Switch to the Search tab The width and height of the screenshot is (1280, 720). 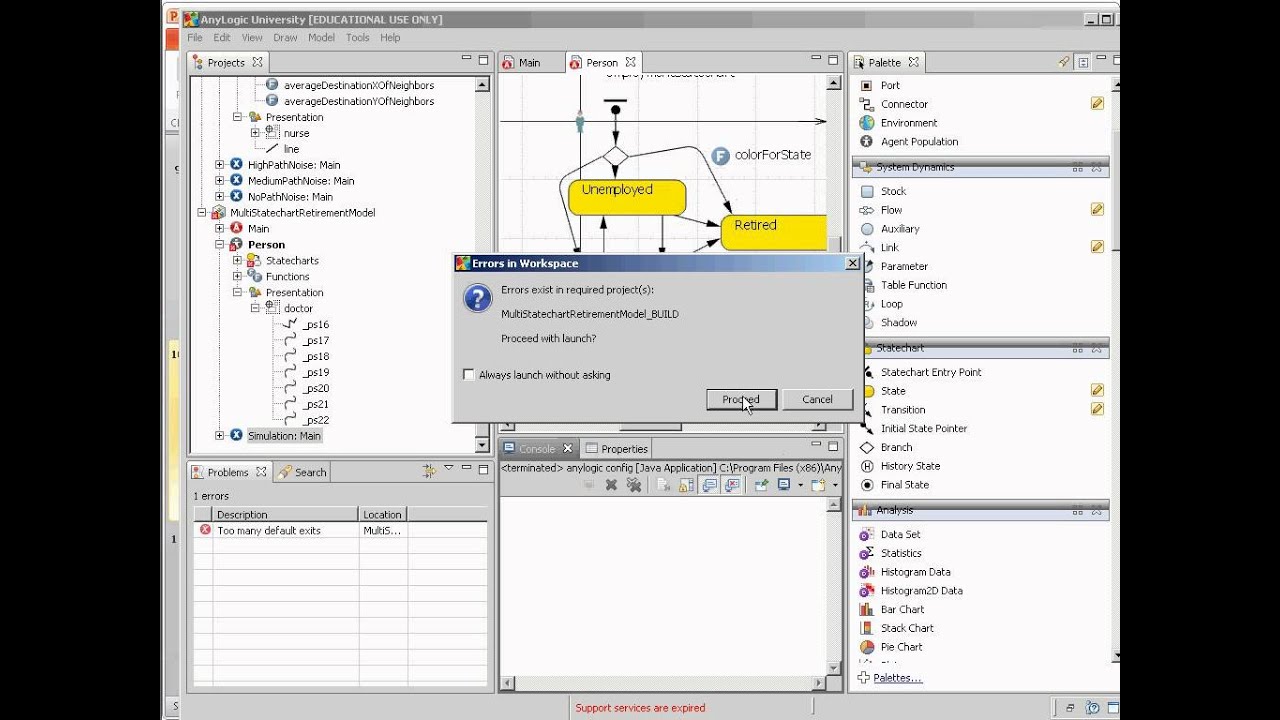click(x=303, y=472)
